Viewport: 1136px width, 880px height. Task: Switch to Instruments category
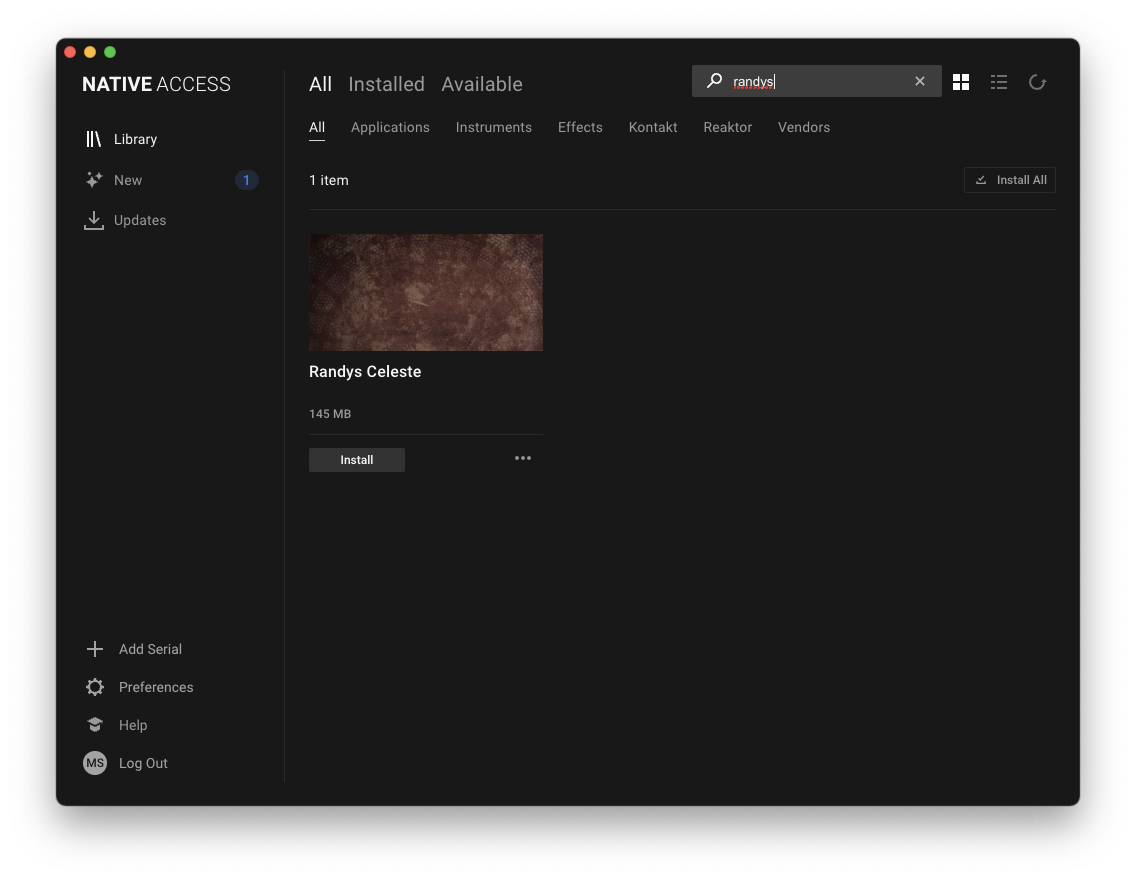click(493, 127)
